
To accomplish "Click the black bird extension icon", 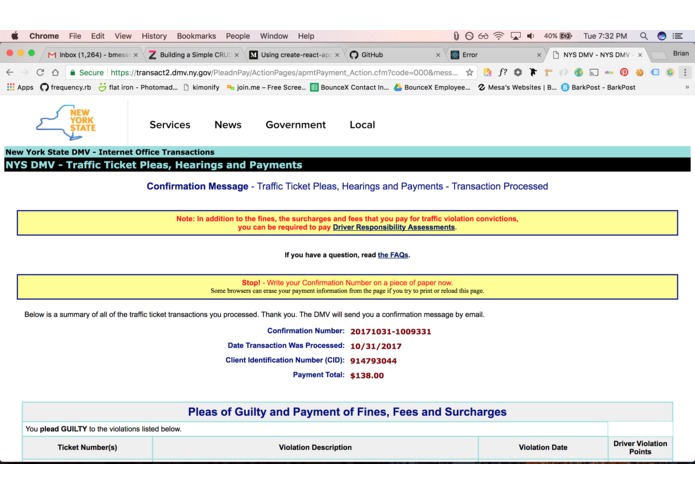I will [x=533, y=72].
